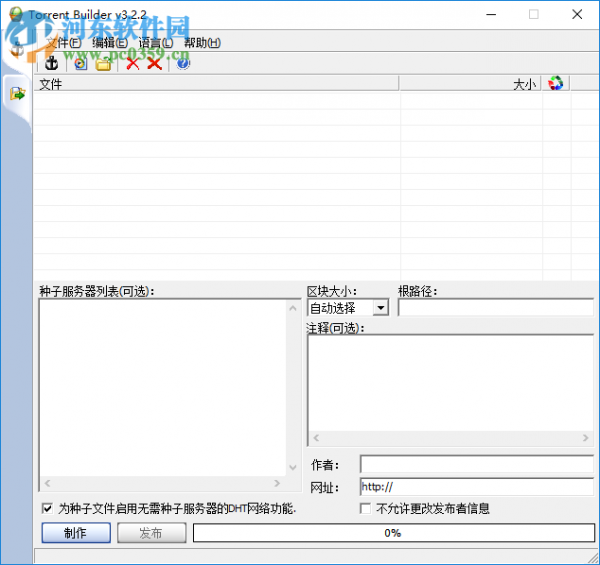Select the folder with green arrow sidebar icon
The image size is (600, 565).
pos(17,93)
